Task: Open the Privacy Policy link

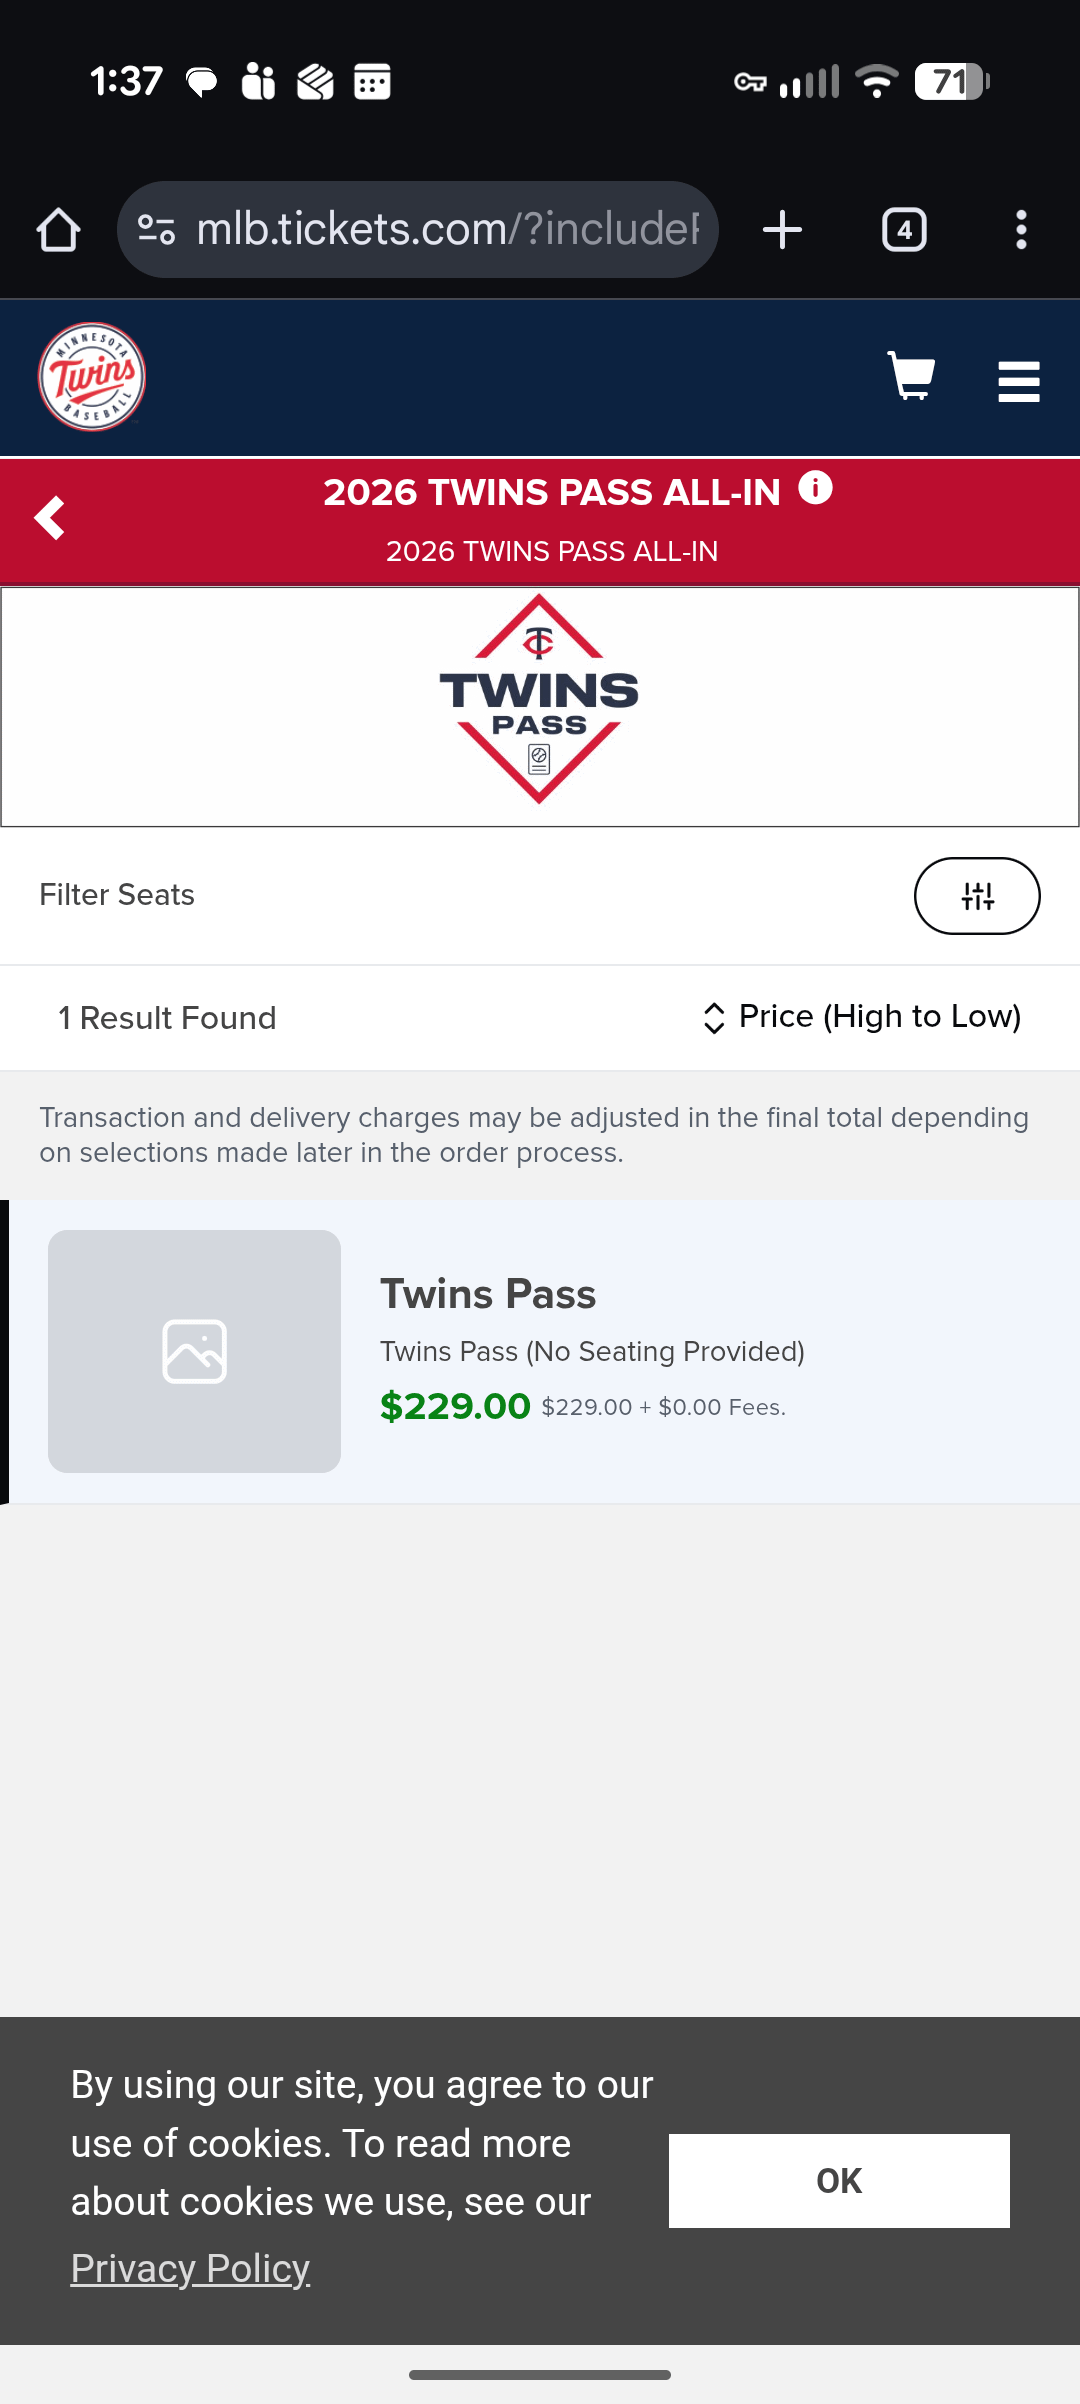Action: click(x=190, y=2268)
